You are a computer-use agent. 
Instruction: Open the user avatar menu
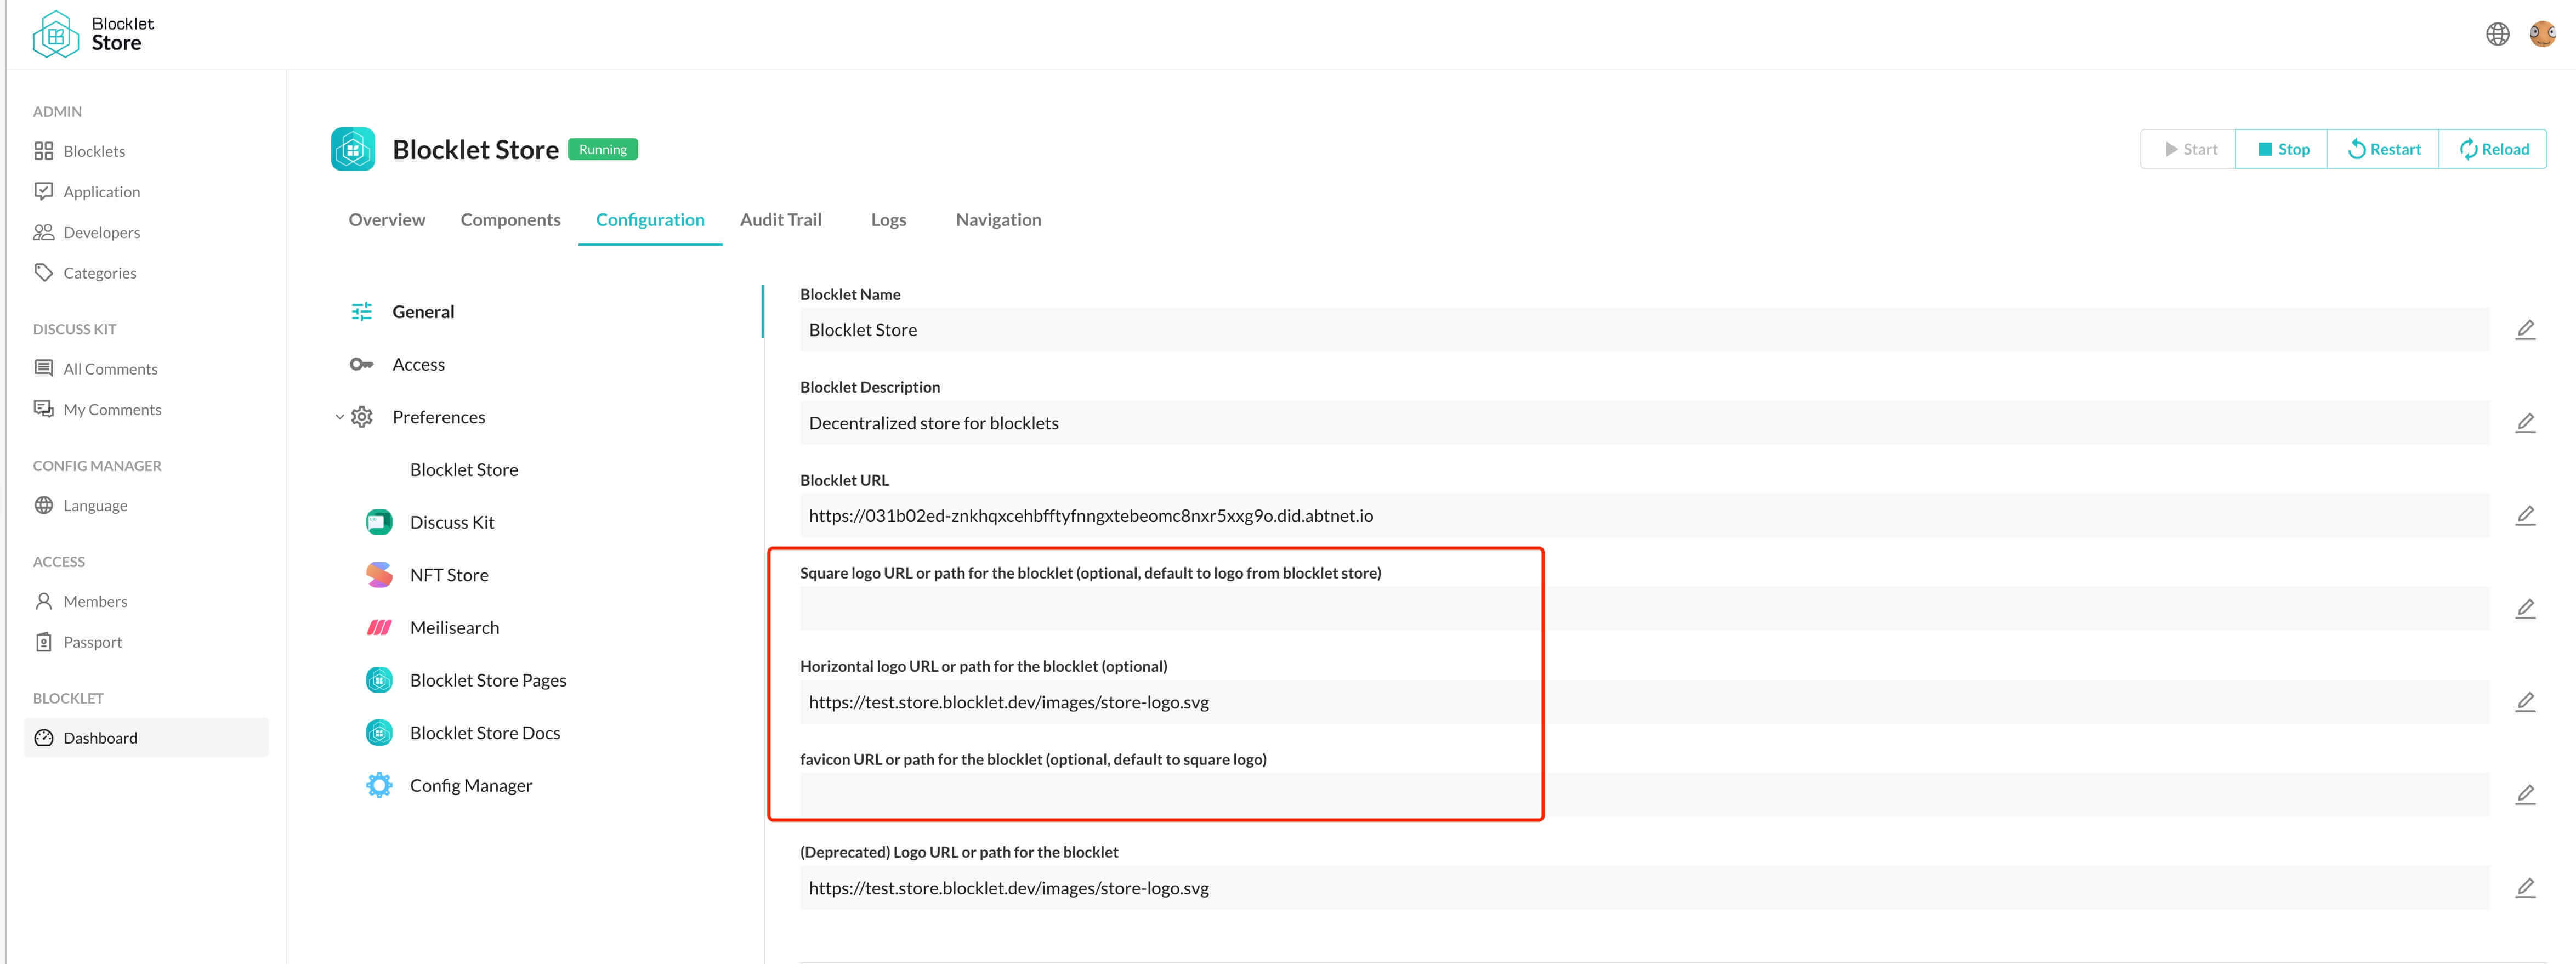[2542, 34]
